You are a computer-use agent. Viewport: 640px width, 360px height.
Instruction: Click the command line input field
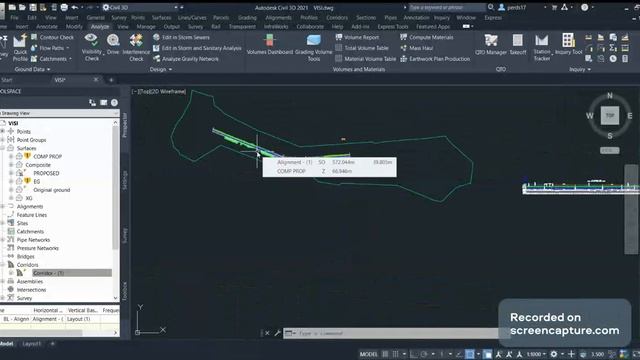(392, 333)
